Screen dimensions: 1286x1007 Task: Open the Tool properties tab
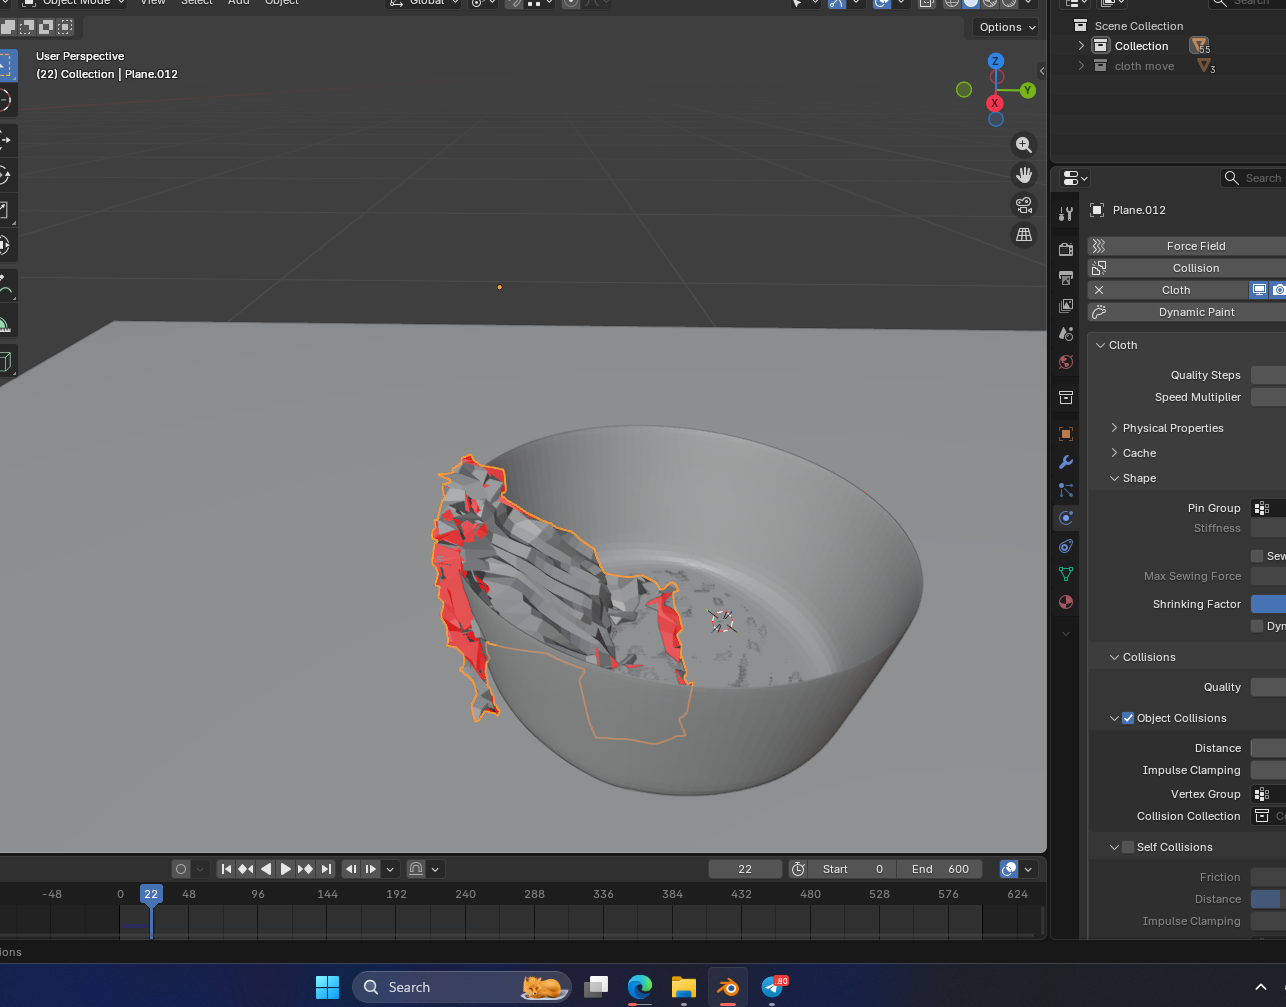[x=1066, y=213]
